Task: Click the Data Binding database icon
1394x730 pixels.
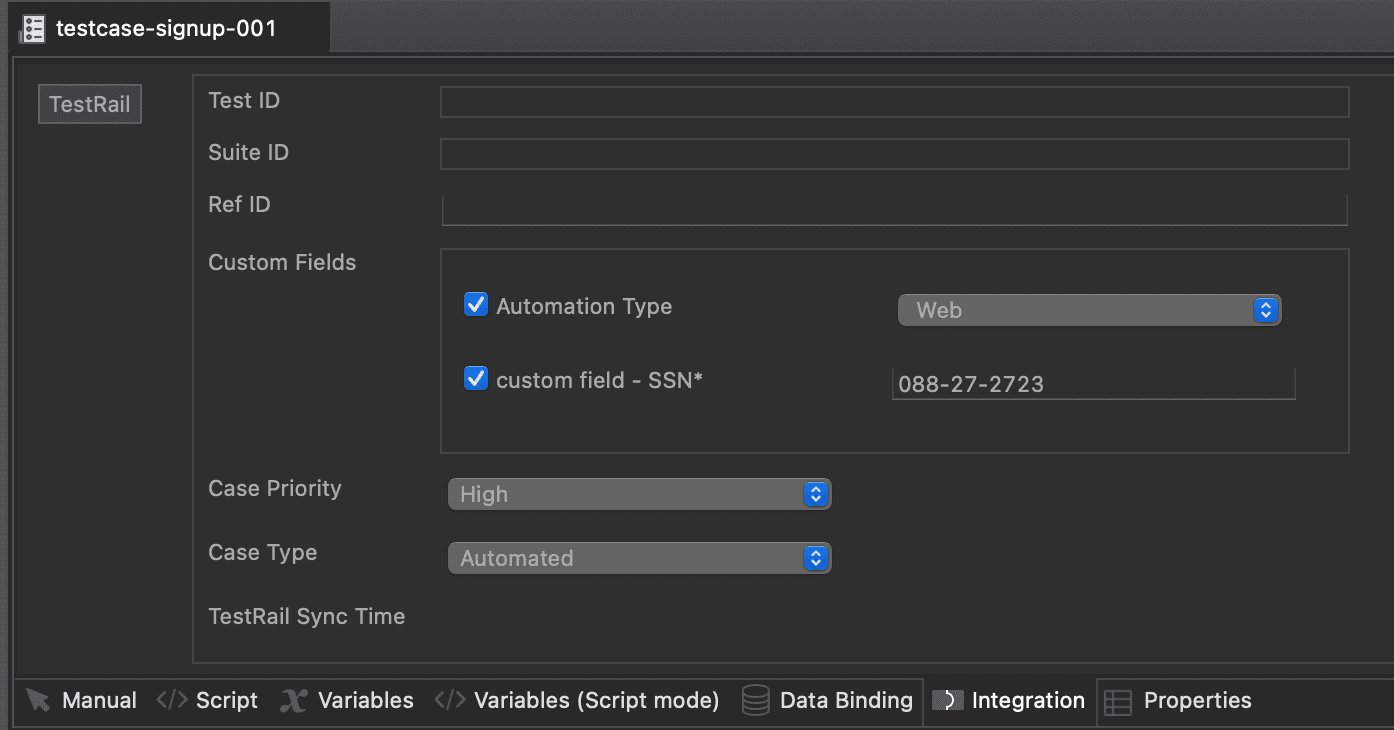Action: coord(755,701)
